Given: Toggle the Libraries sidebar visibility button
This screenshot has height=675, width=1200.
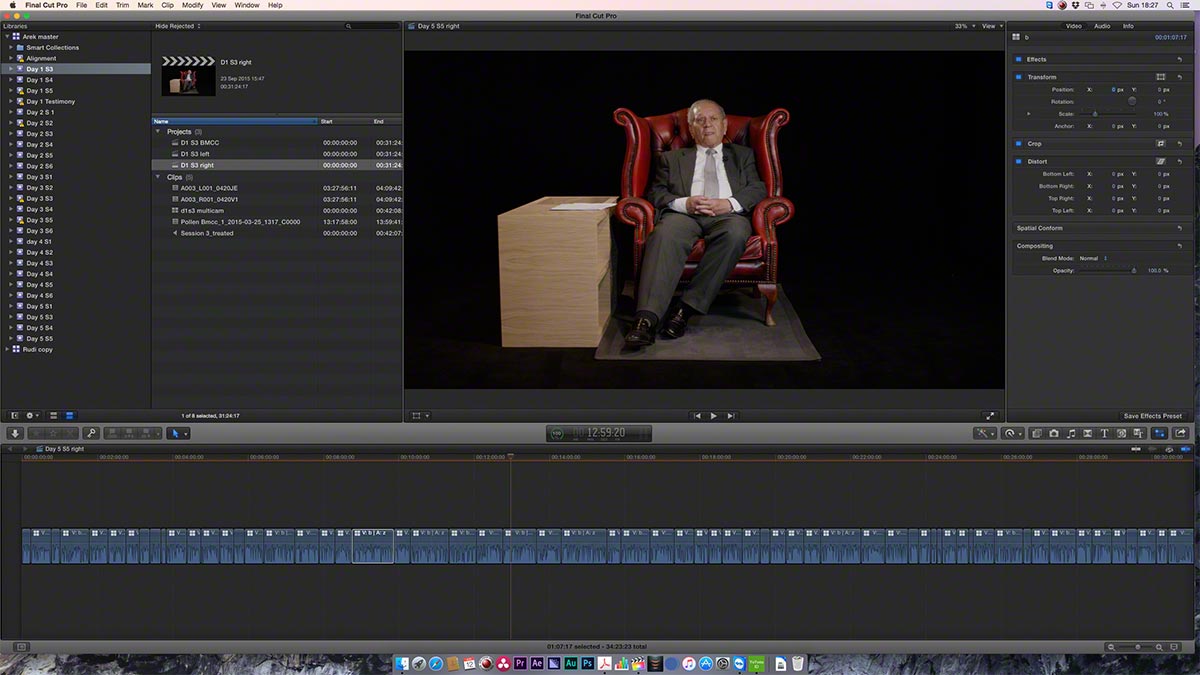Looking at the screenshot, I should point(14,415).
